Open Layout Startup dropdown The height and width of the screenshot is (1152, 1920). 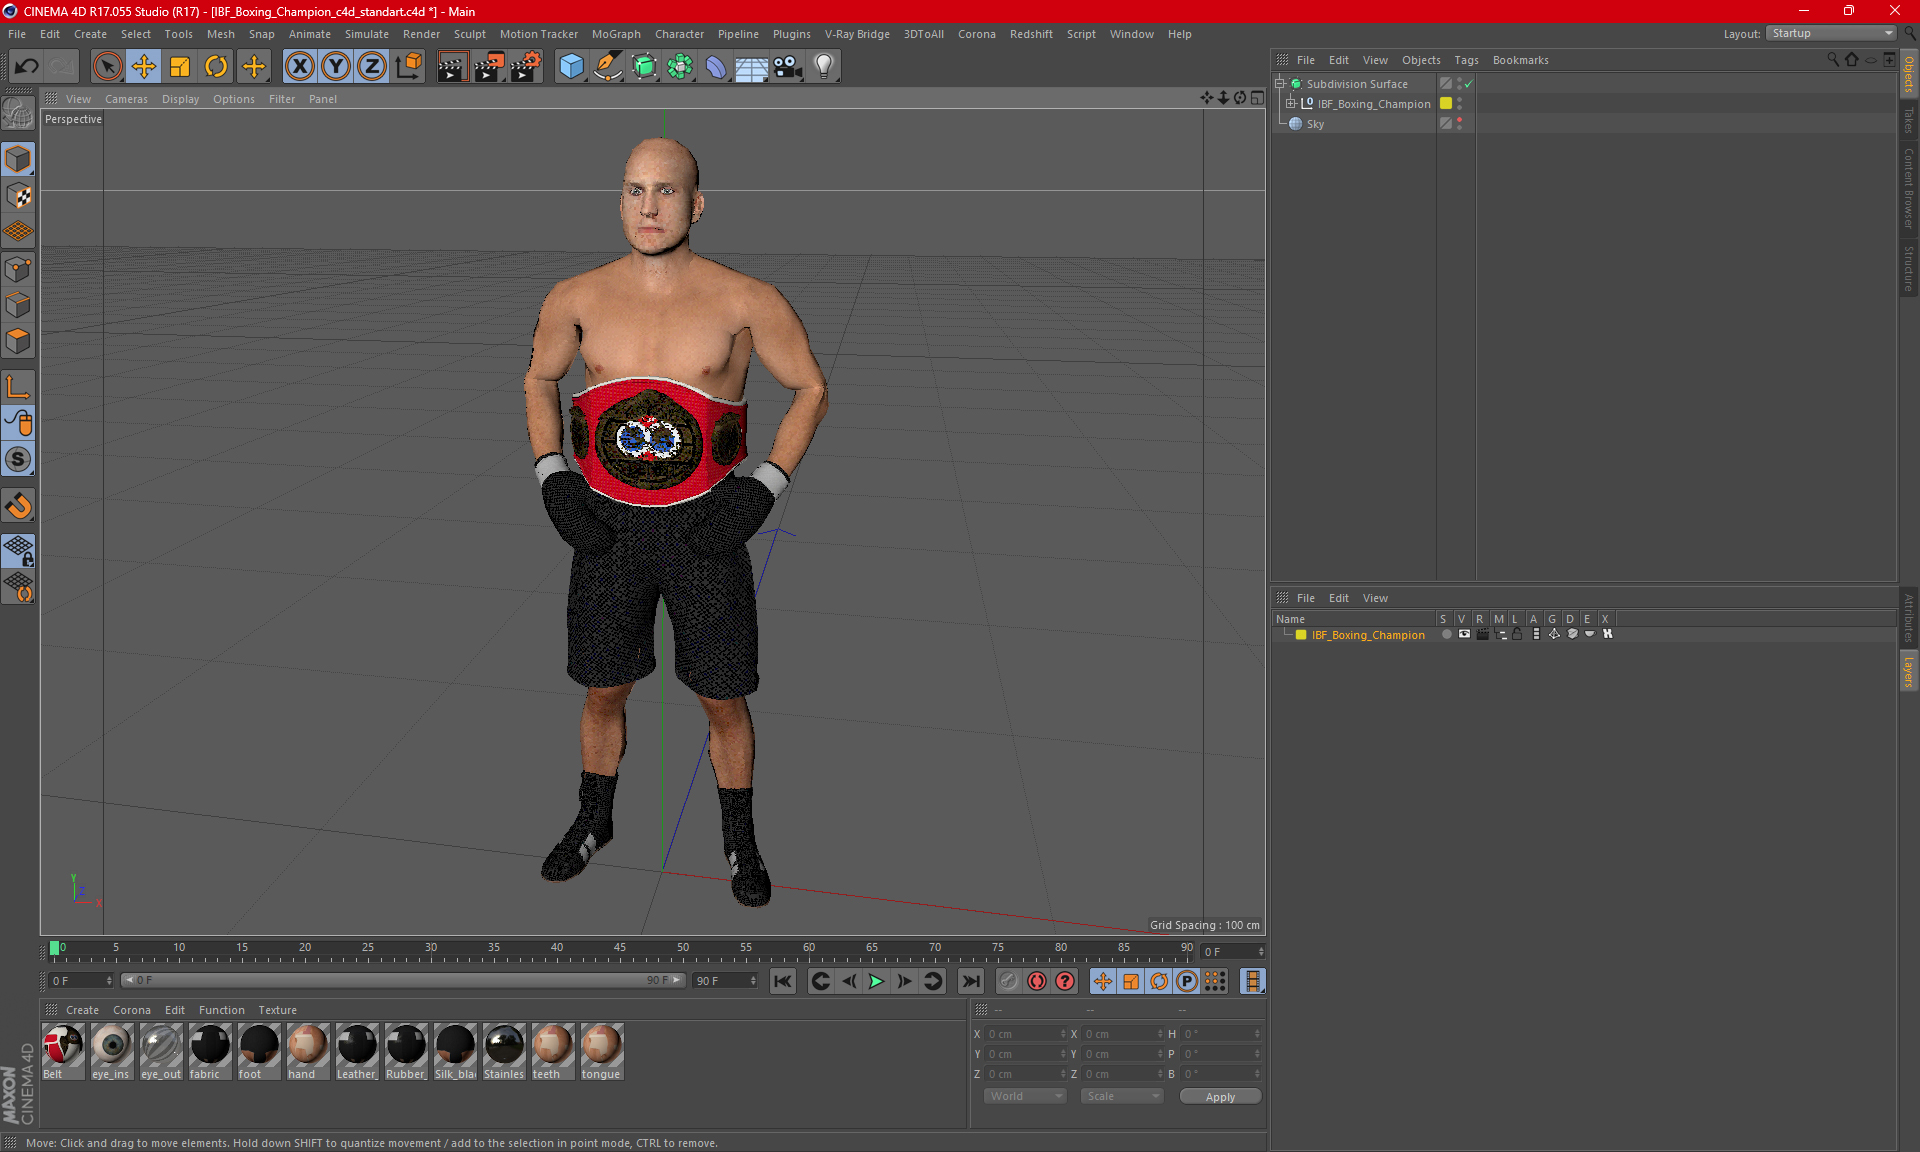coord(1831,33)
